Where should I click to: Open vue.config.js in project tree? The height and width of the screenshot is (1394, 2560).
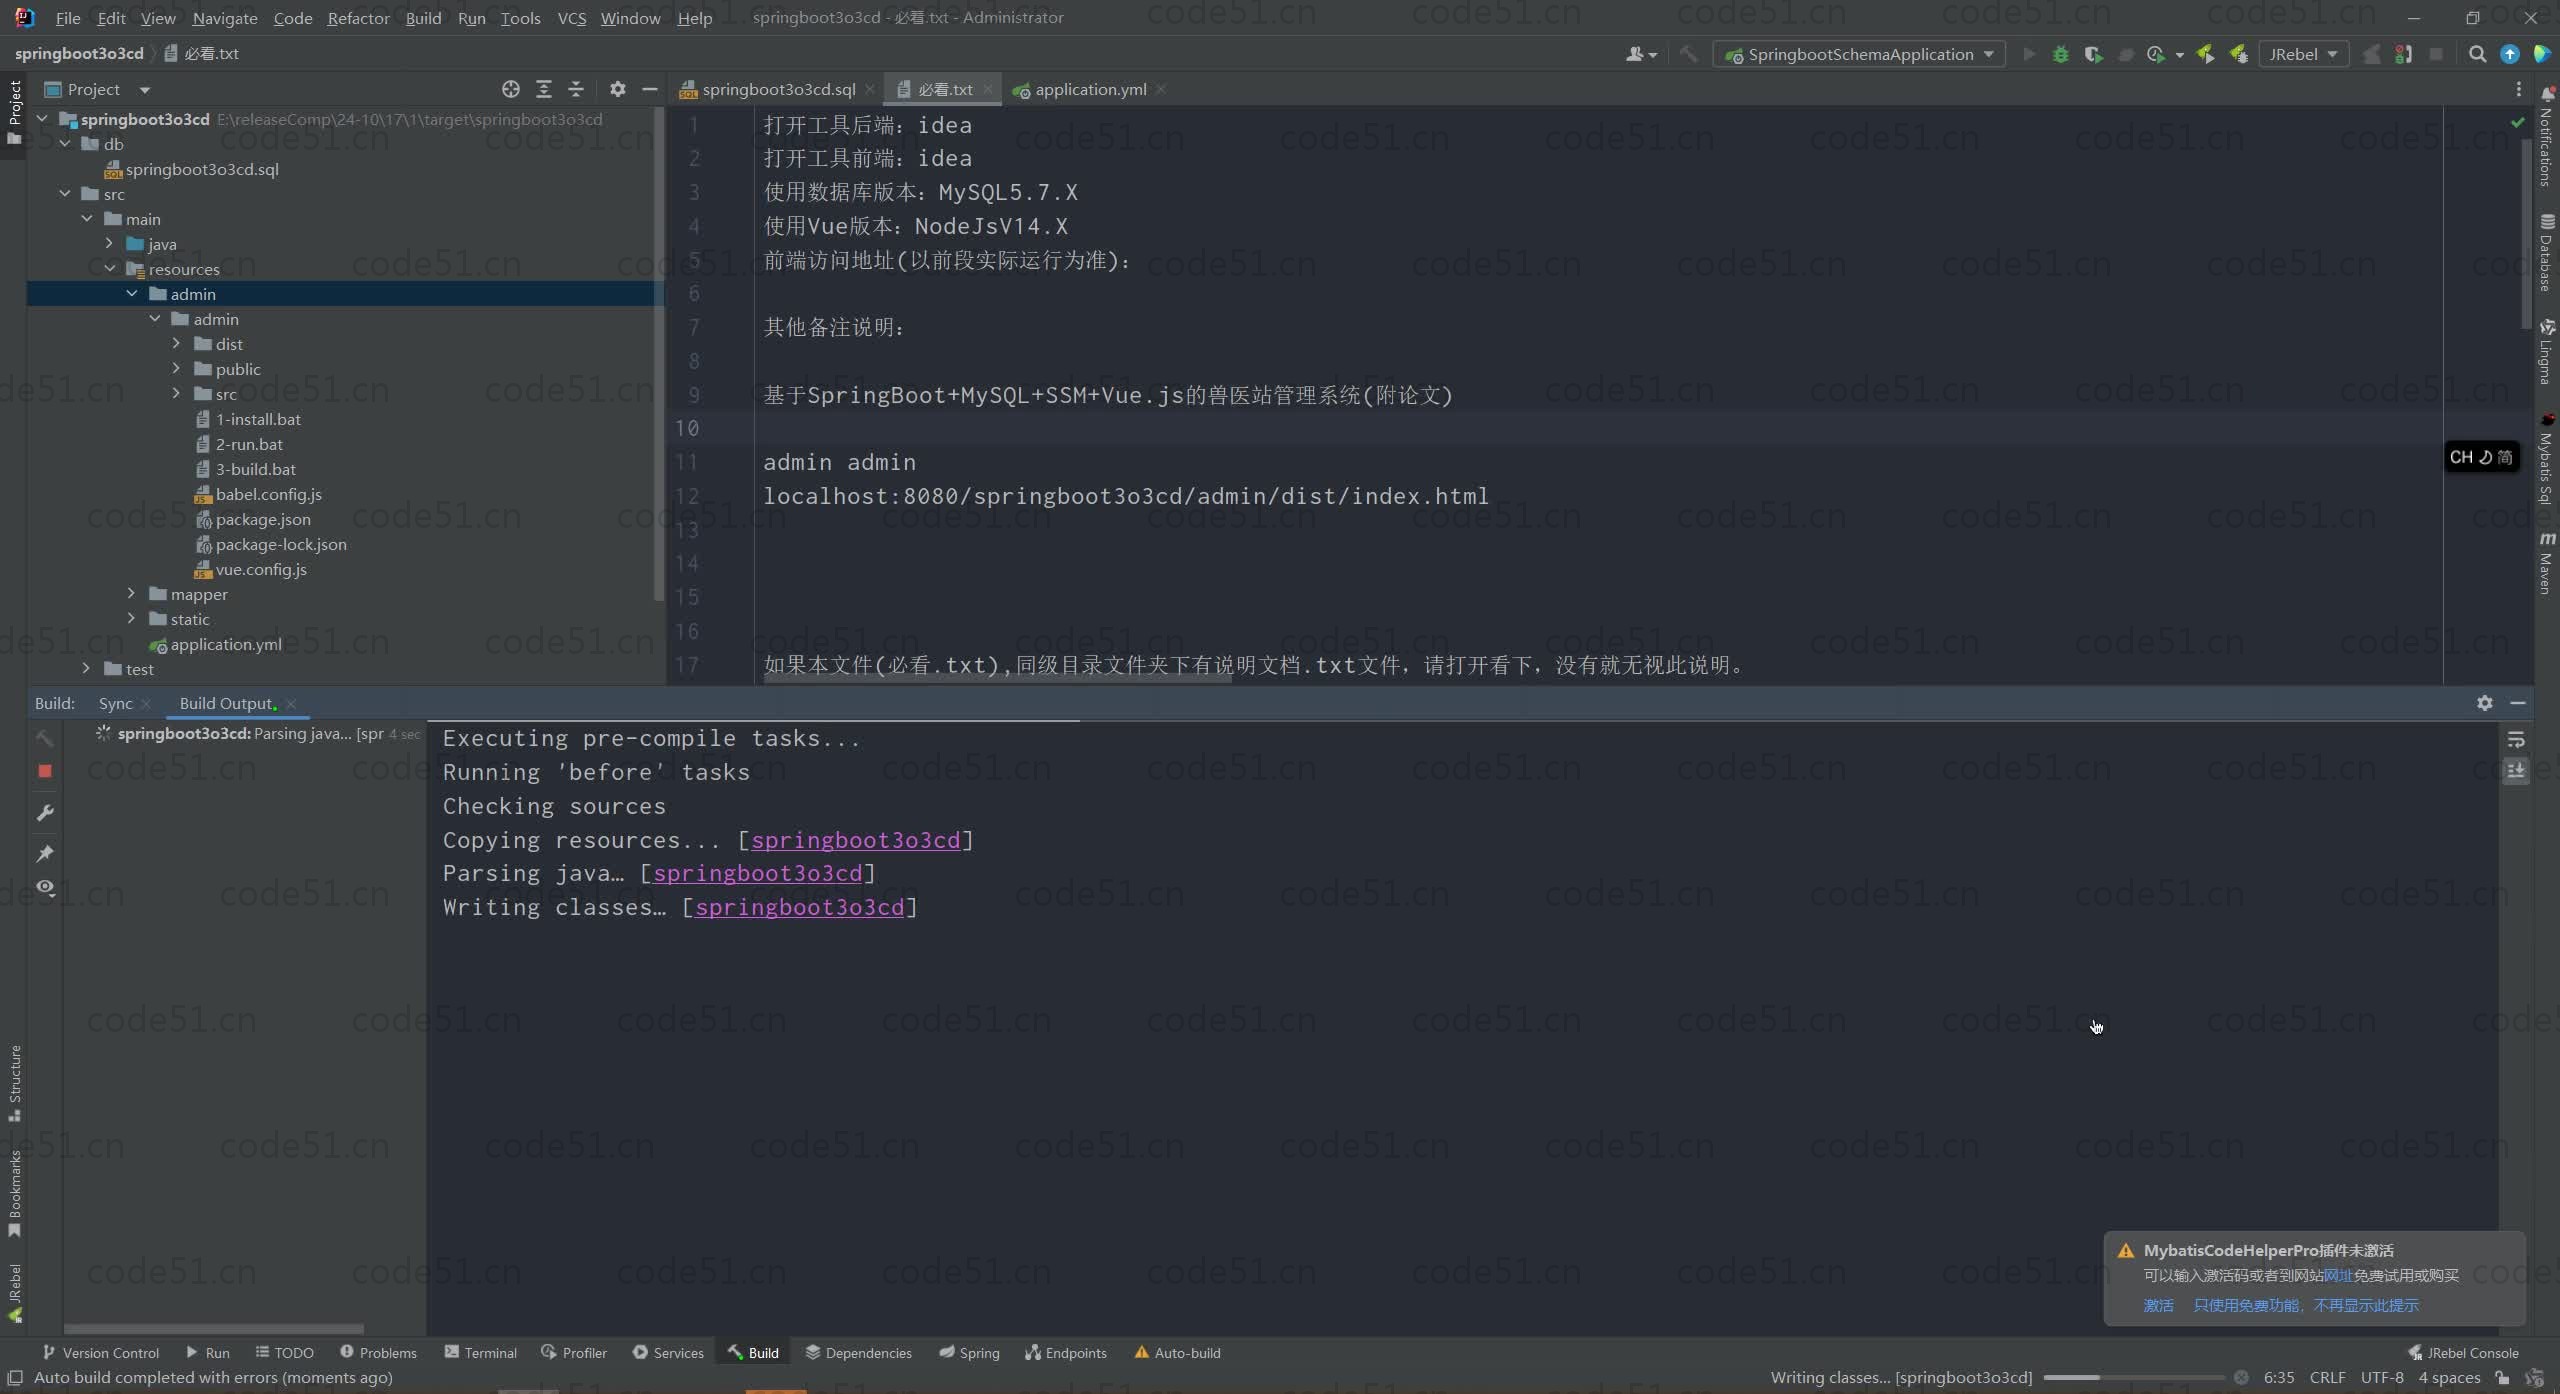261,569
